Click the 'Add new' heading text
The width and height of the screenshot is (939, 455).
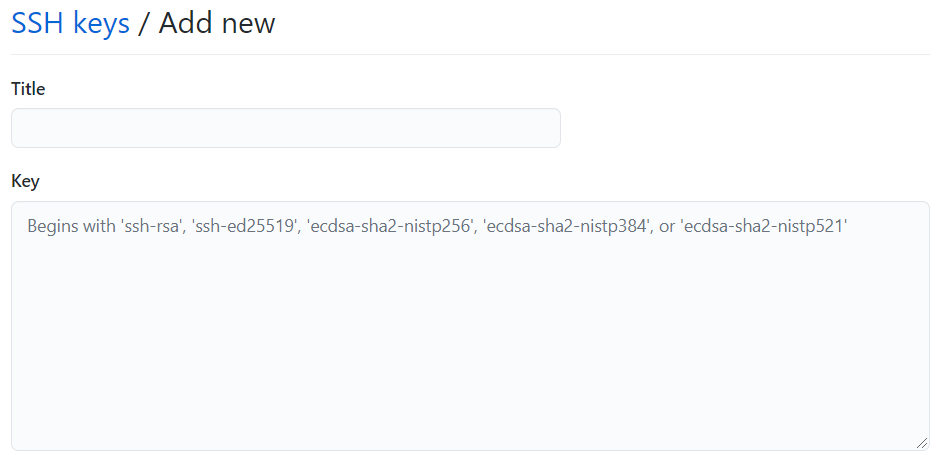click(x=217, y=24)
